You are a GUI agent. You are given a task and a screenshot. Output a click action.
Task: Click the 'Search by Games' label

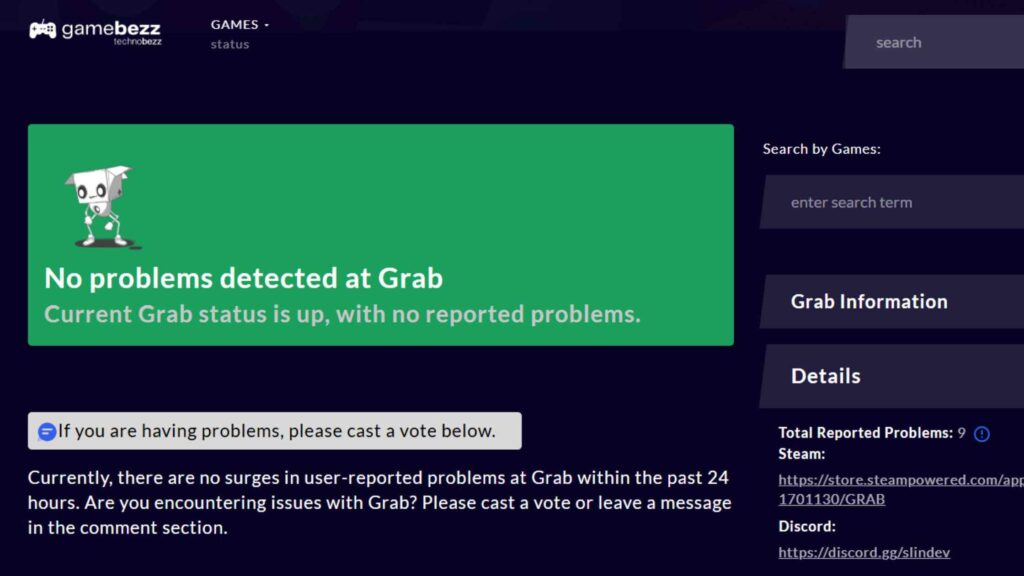[x=821, y=148]
